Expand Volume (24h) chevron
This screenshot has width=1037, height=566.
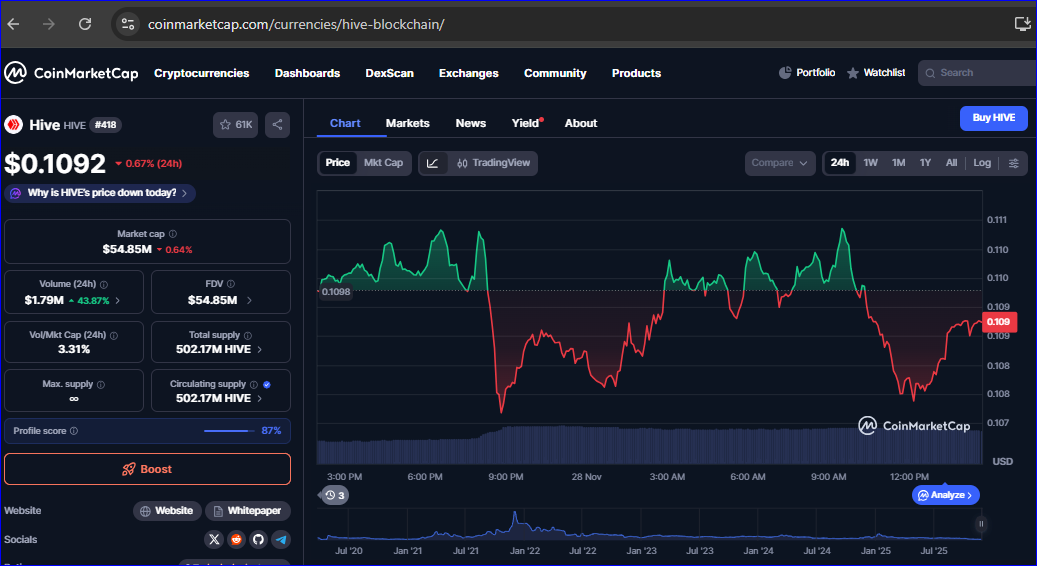118,300
